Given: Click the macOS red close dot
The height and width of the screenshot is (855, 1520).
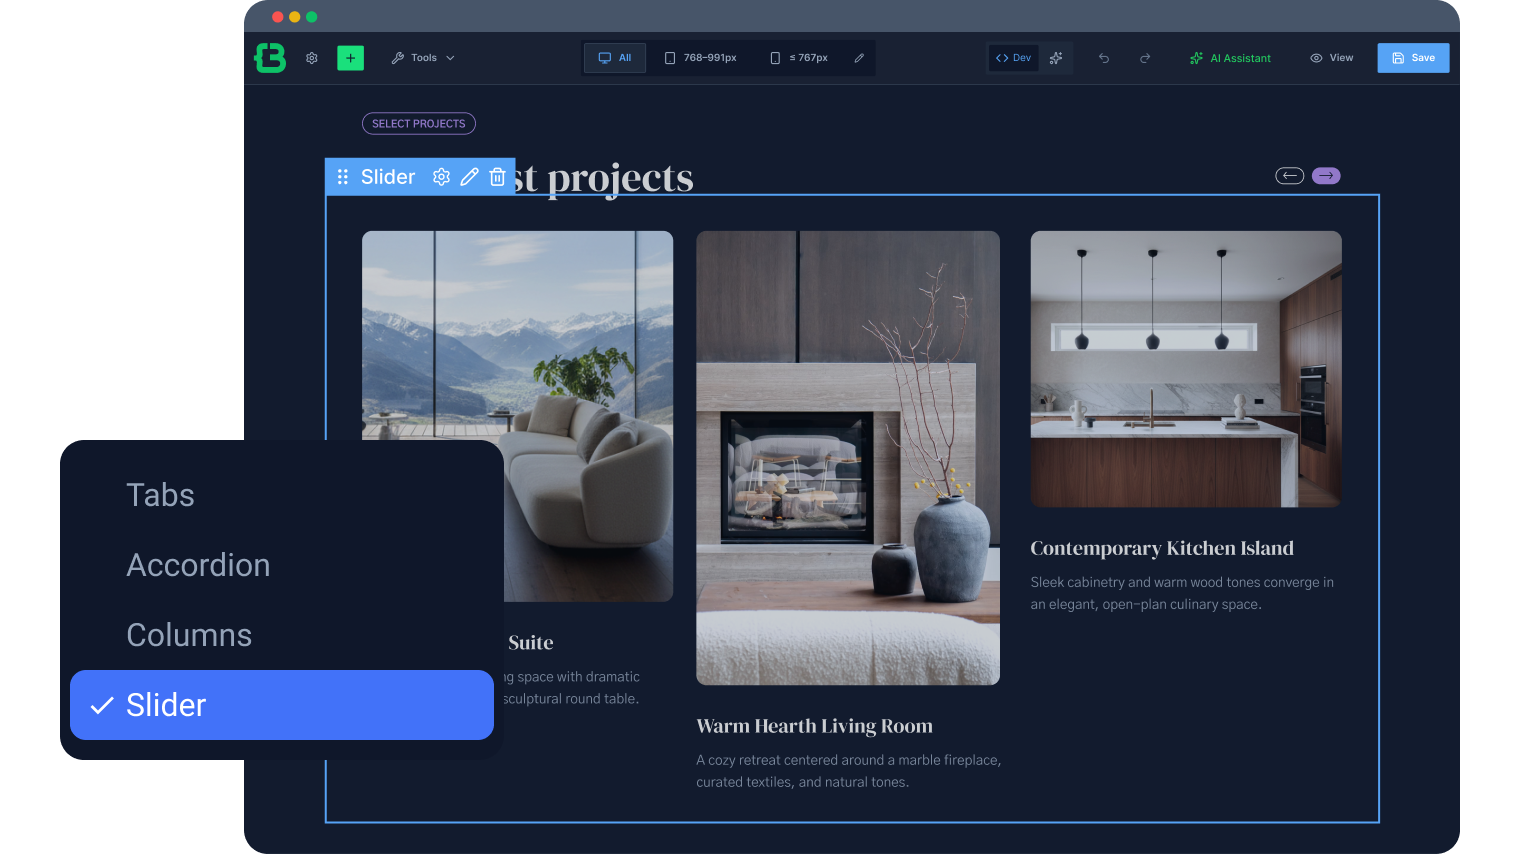Looking at the screenshot, I should (277, 17).
